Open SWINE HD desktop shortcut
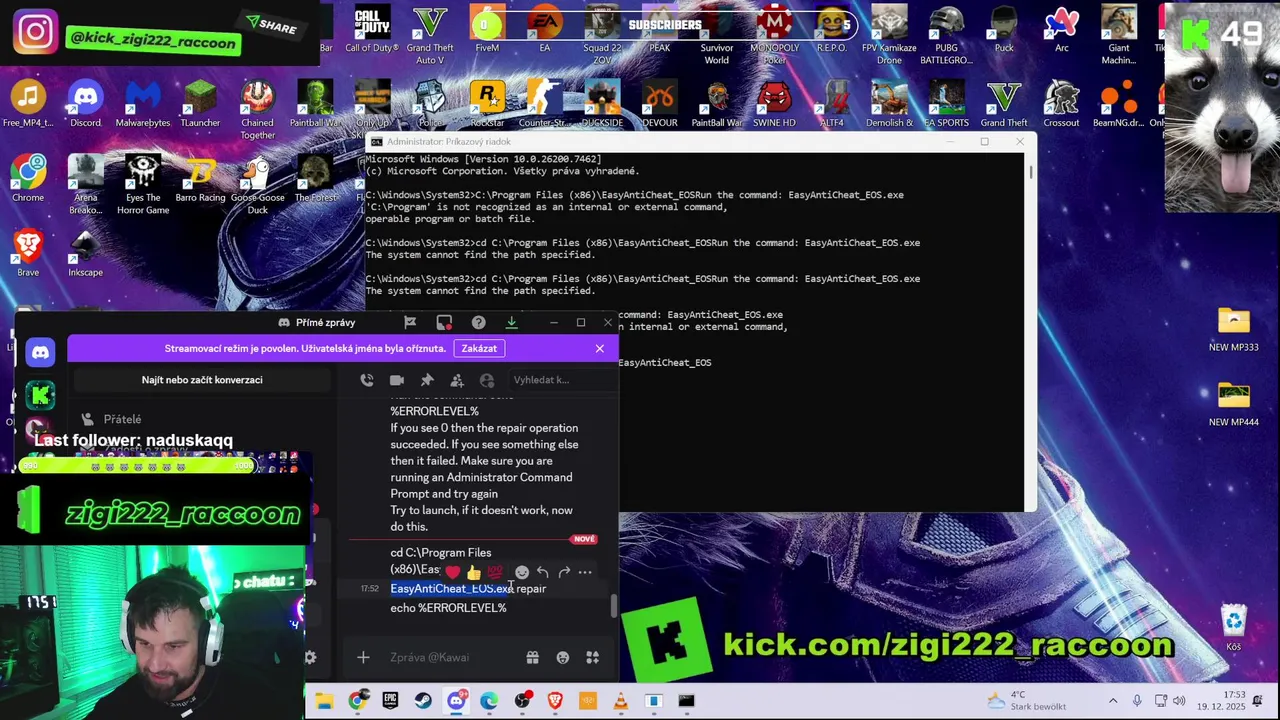1280x720 pixels. coord(774,104)
